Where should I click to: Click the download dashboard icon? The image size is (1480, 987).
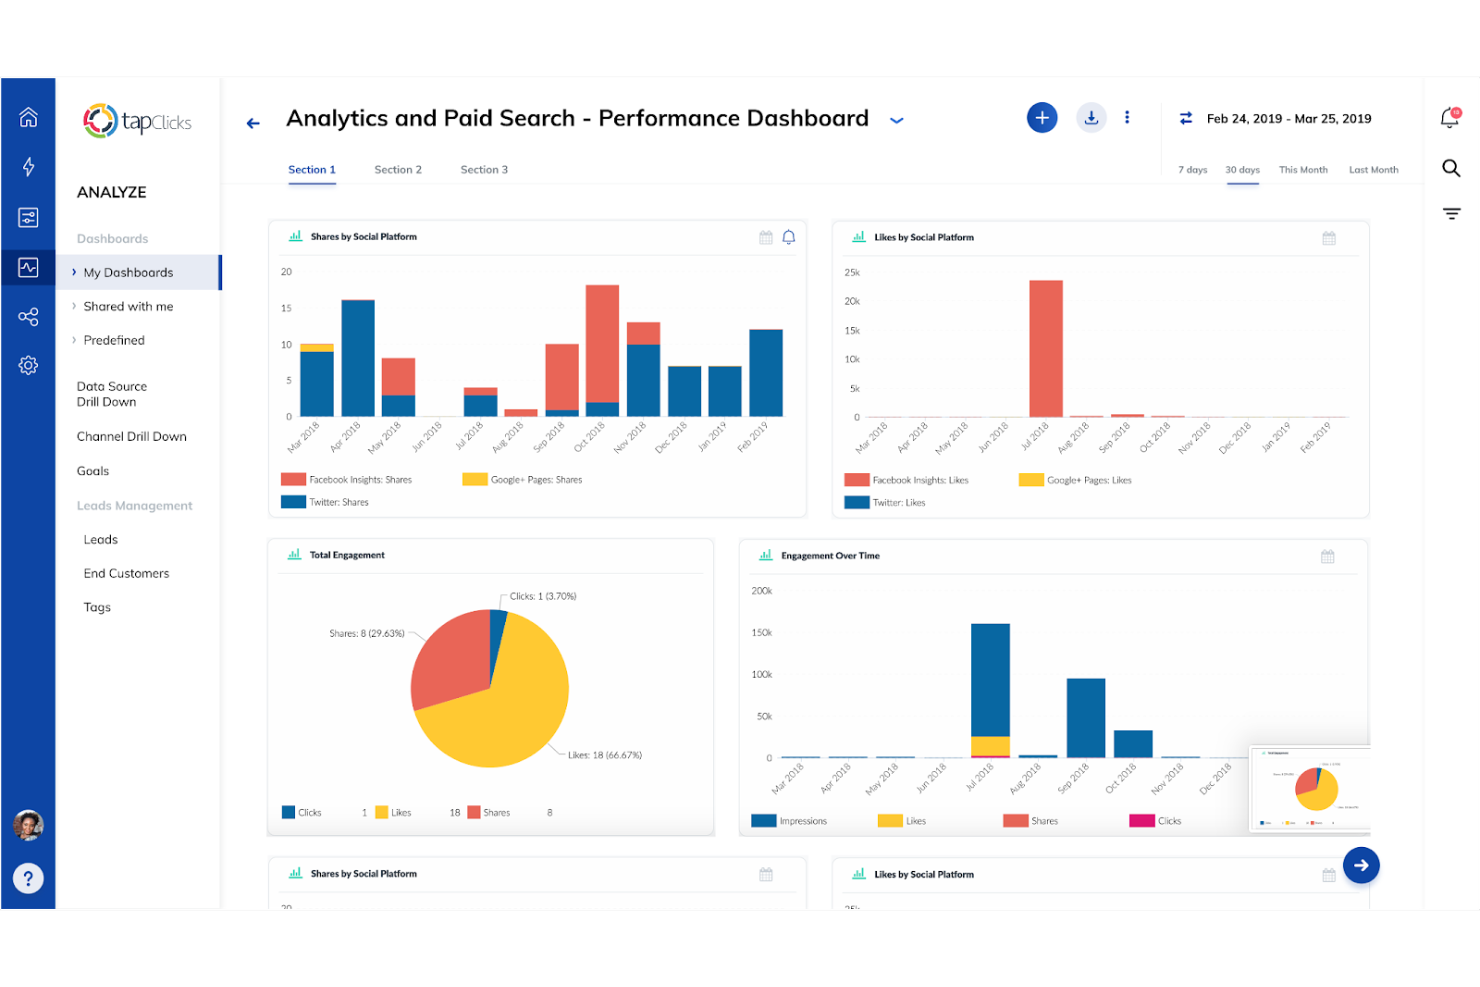[1091, 118]
